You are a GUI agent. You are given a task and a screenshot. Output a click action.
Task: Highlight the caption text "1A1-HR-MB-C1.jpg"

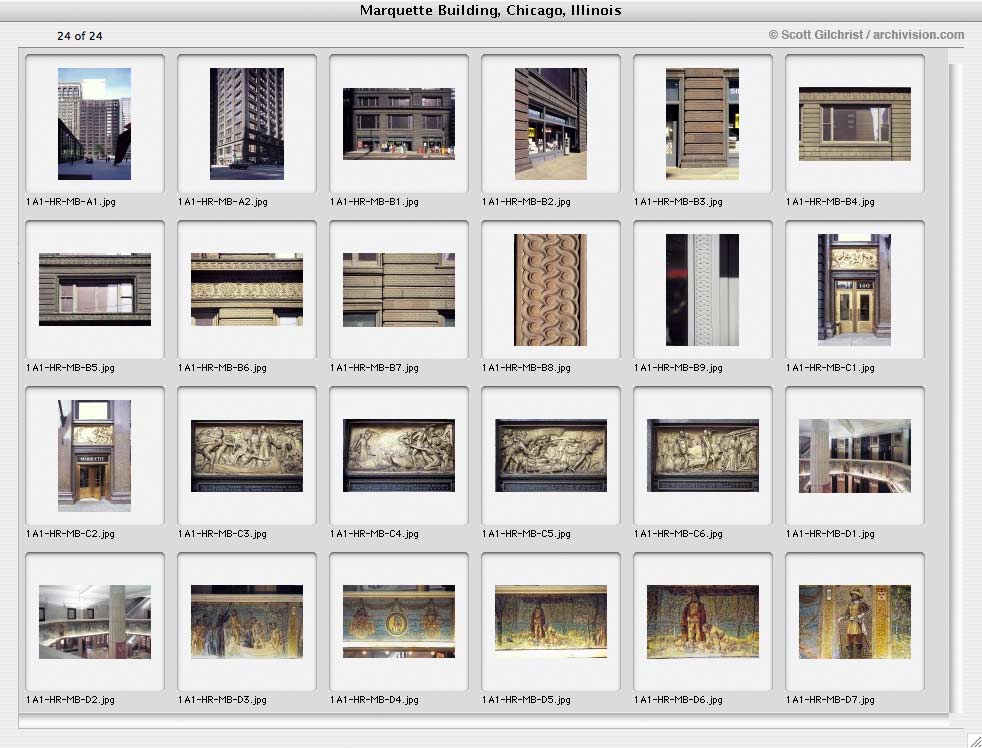(x=830, y=368)
